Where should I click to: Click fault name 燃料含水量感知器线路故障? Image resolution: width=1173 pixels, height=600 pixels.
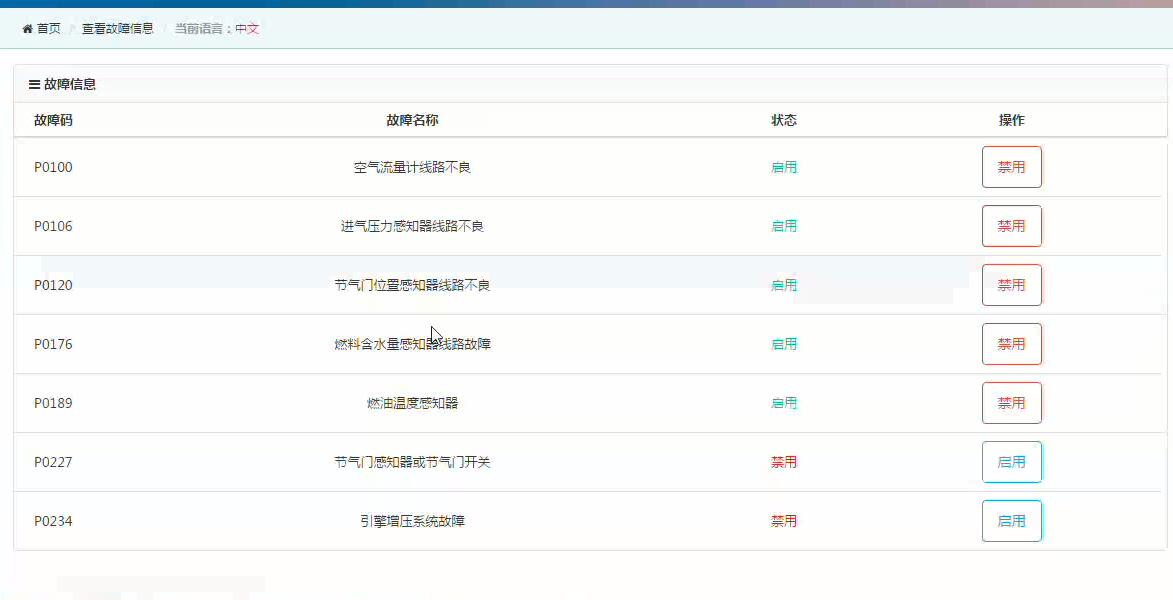point(412,345)
